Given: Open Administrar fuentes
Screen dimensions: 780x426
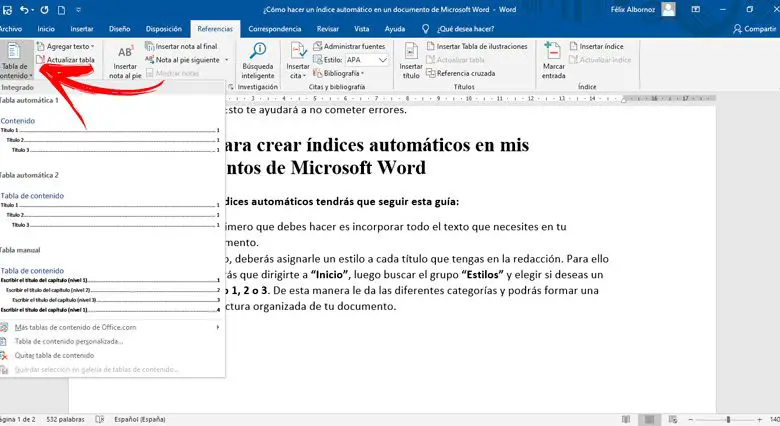Looking at the screenshot, I should pyautogui.click(x=349, y=46).
